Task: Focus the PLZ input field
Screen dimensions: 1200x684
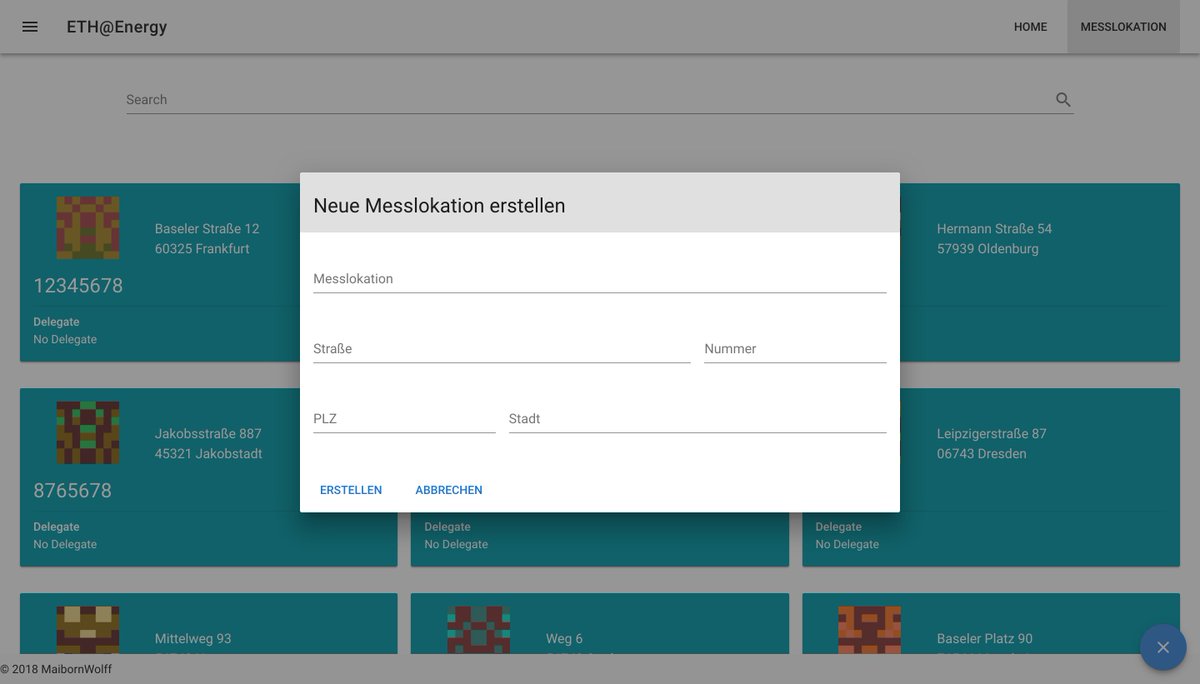Action: click(x=404, y=419)
